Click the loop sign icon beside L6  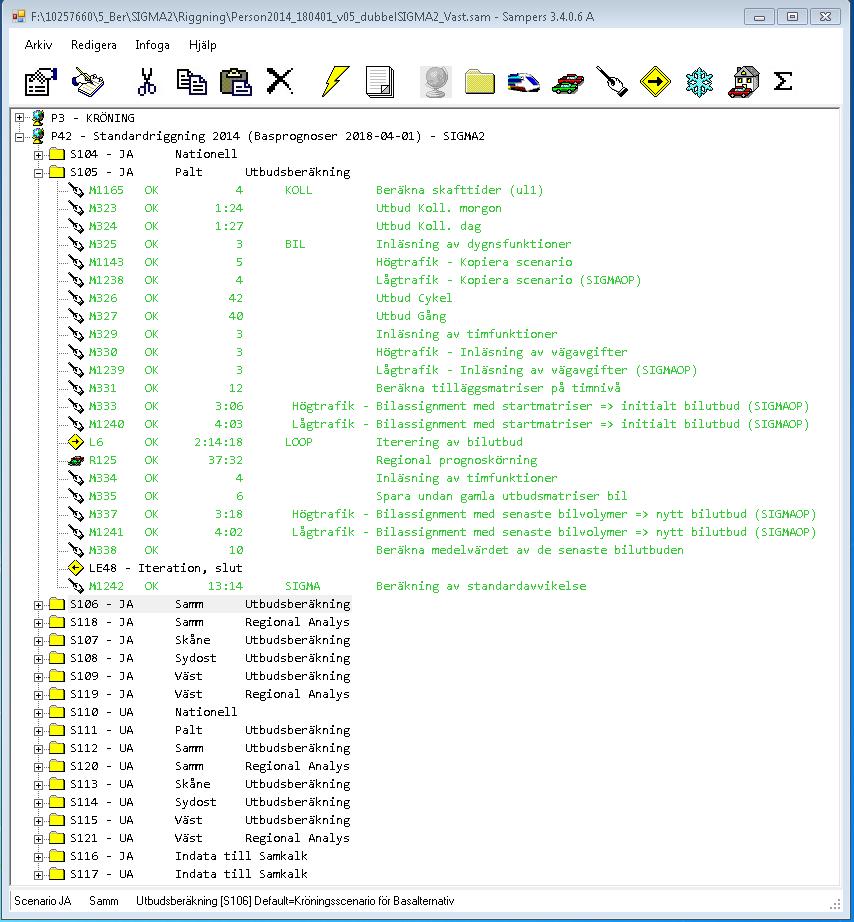click(x=76, y=442)
